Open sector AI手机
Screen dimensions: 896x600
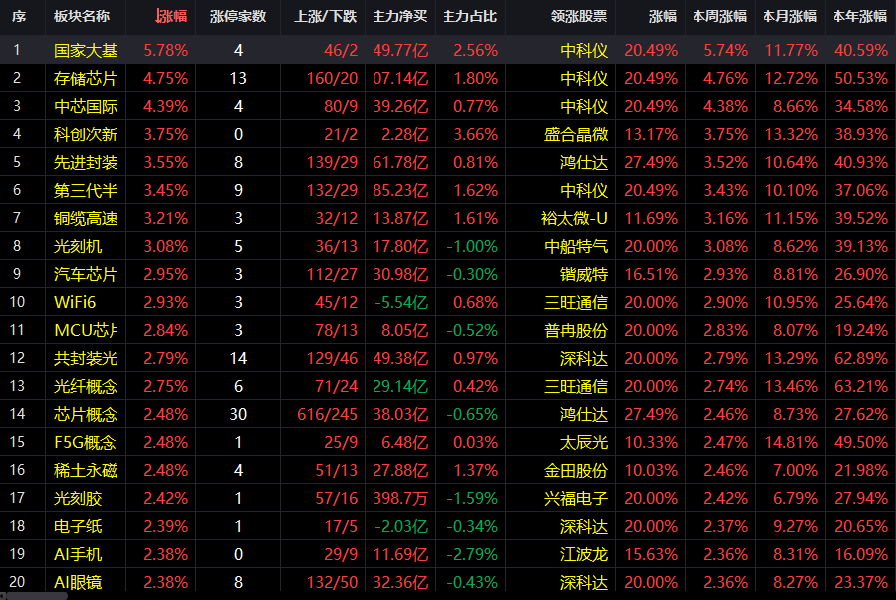point(78,554)
